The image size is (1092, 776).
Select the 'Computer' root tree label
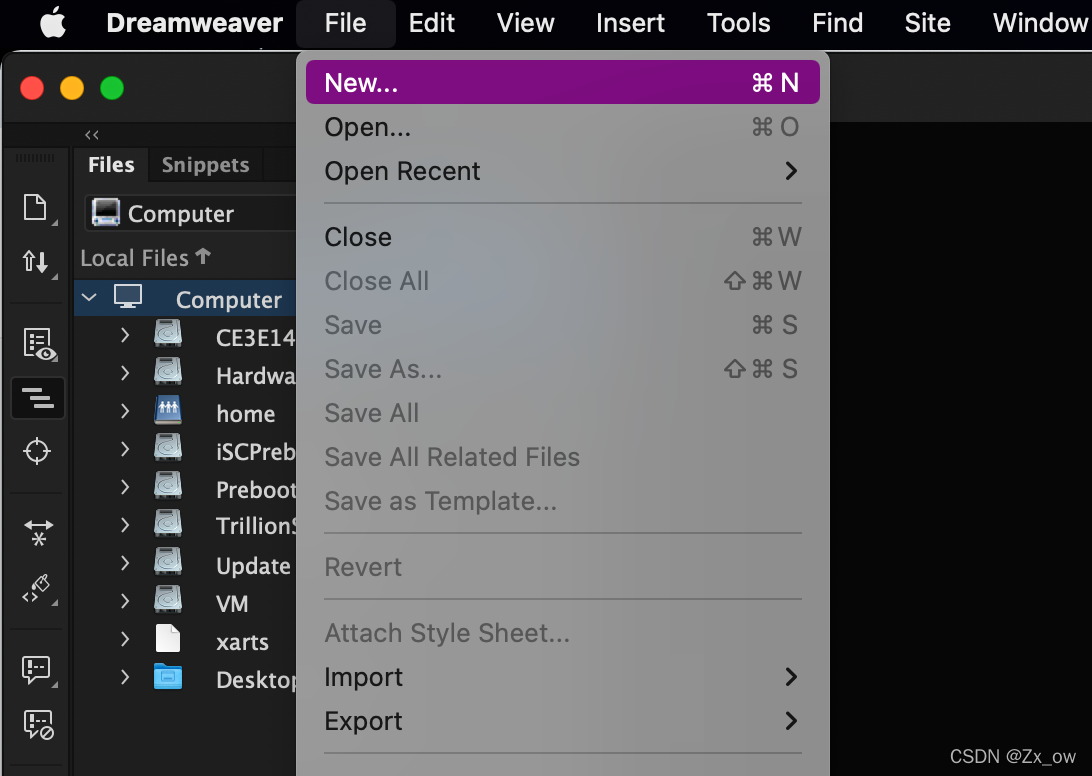[x=229, y=300]
